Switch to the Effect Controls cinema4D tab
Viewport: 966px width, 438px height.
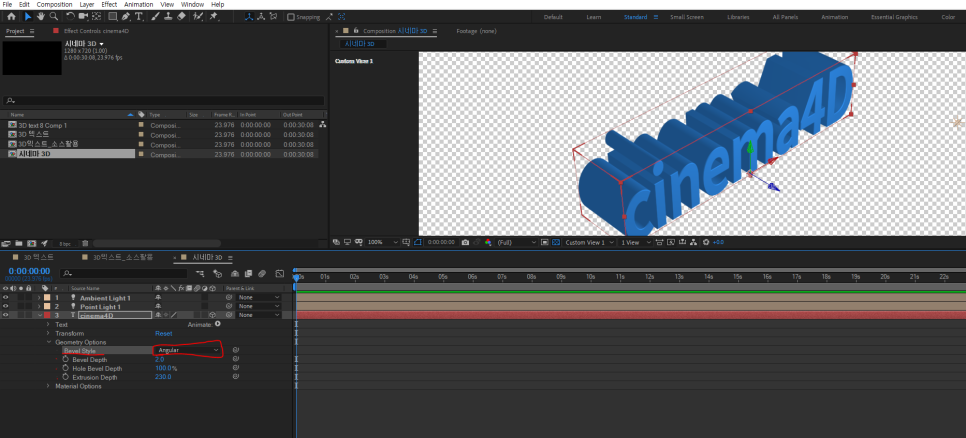pos(96,30)
